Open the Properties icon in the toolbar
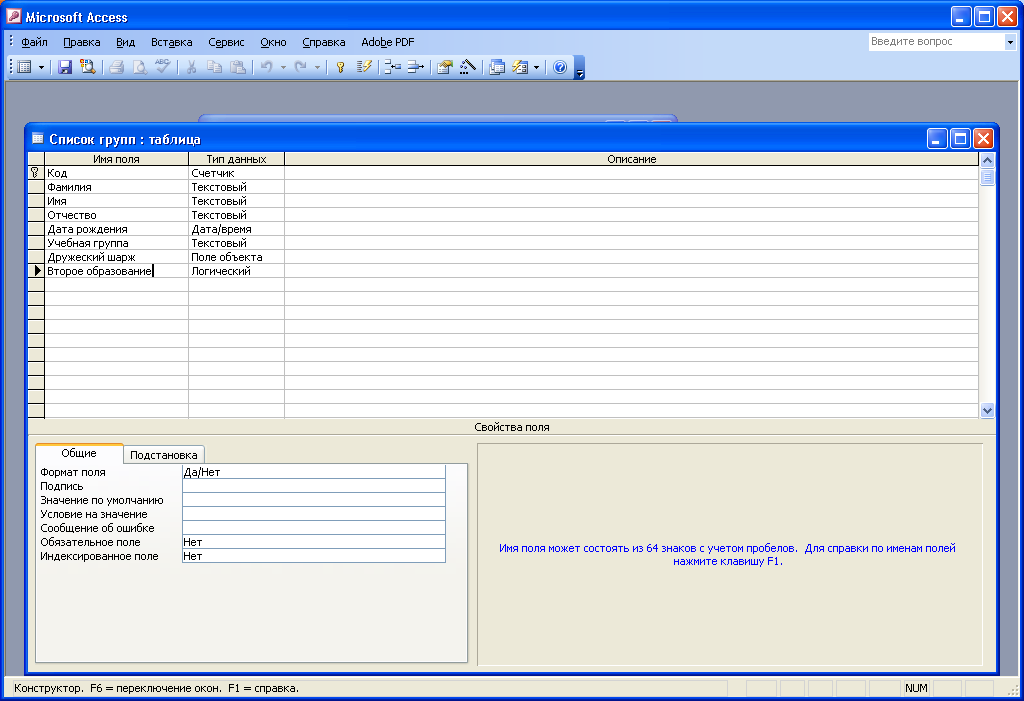This screenshot has height=701, width=1024. (x=445, y=67)
